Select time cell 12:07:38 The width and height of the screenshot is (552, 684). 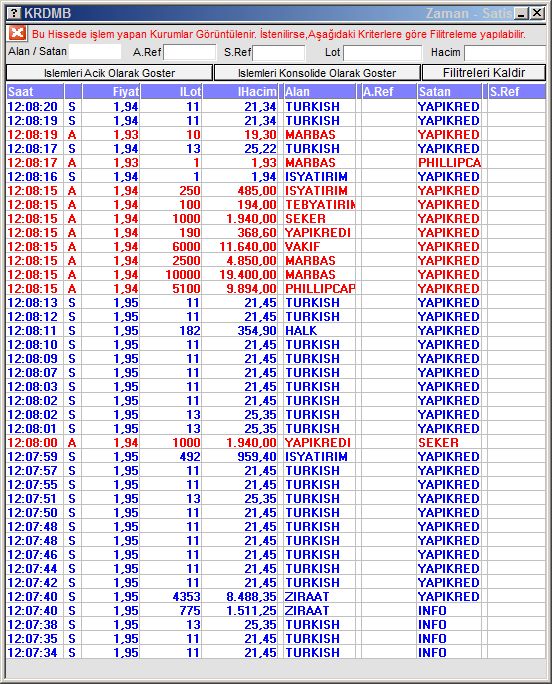pyautogui.click(x=33, y=625)
